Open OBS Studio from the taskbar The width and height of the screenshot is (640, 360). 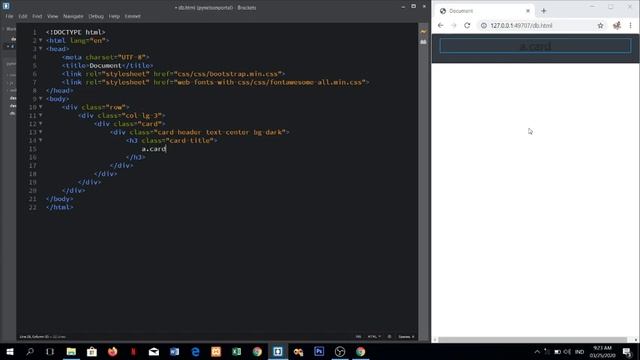[x=340, y=351]
